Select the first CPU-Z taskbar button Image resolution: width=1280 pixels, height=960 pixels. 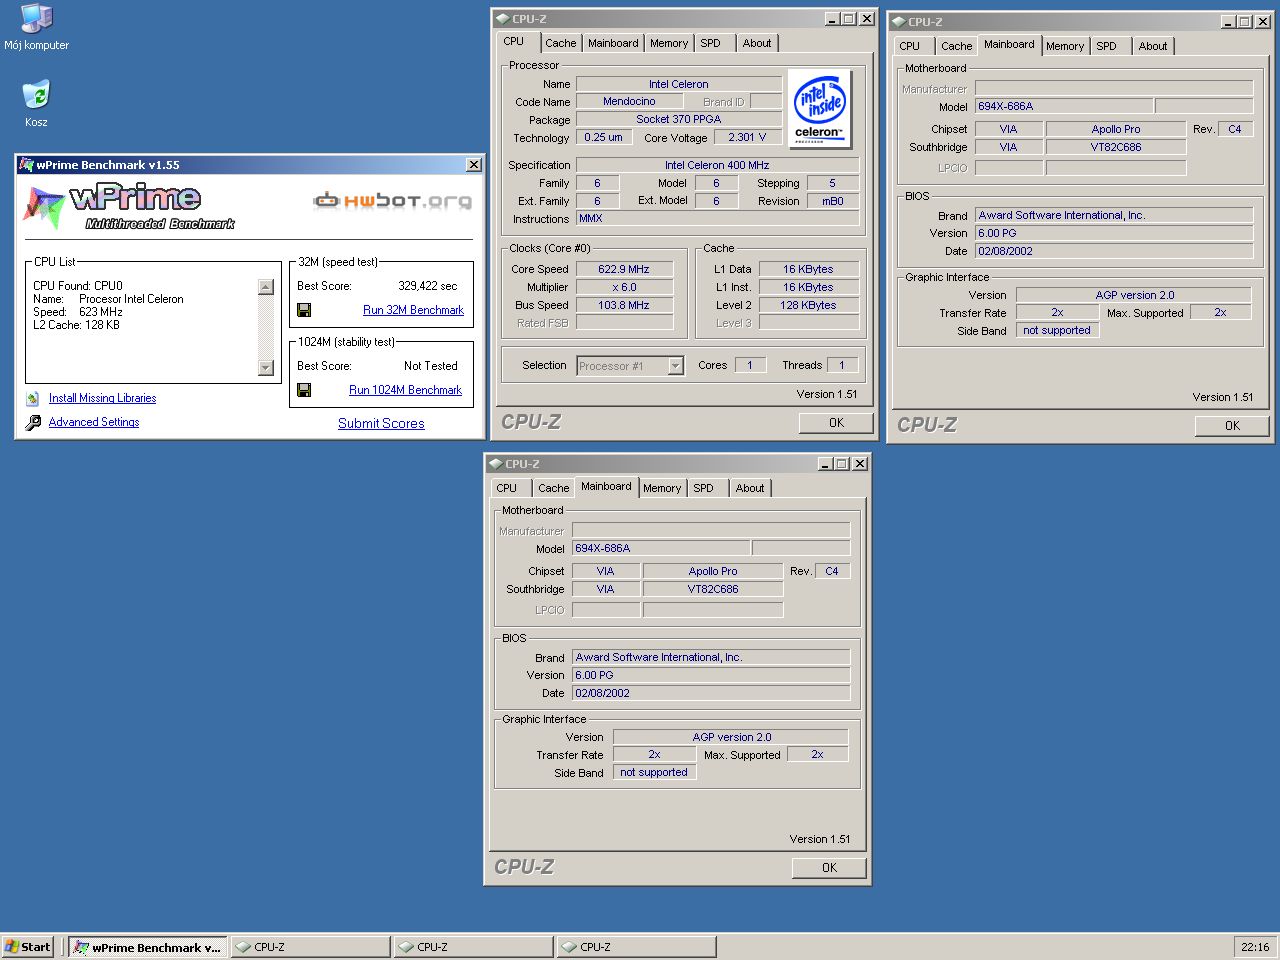click(x=311, y=947)
